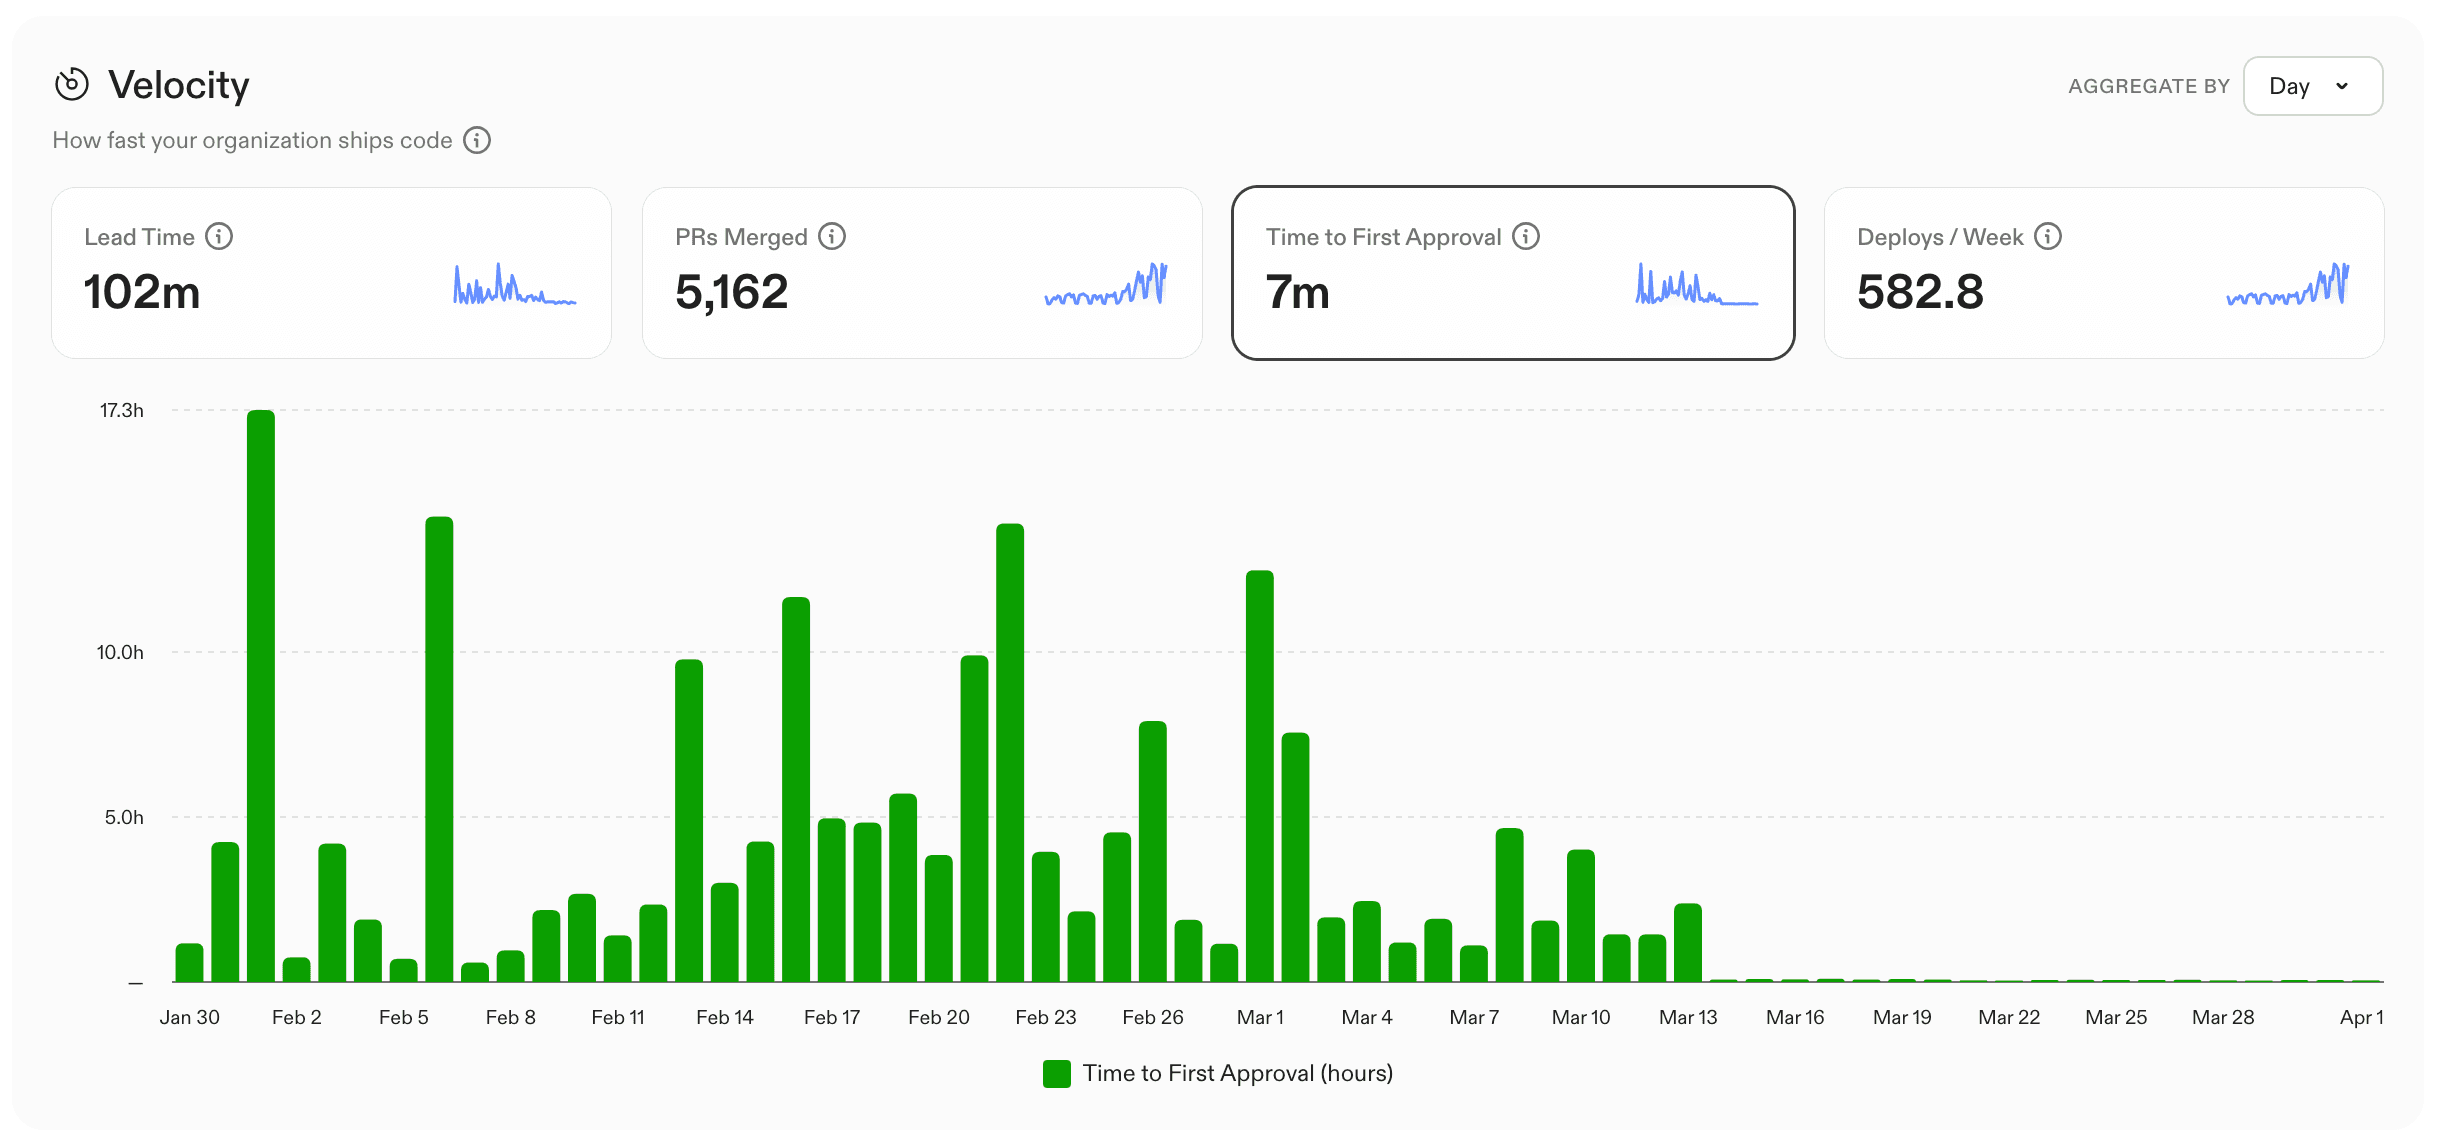Click the PRs Merged info icon
This screenshot has height=1142, width=2450.
[833, 236]
